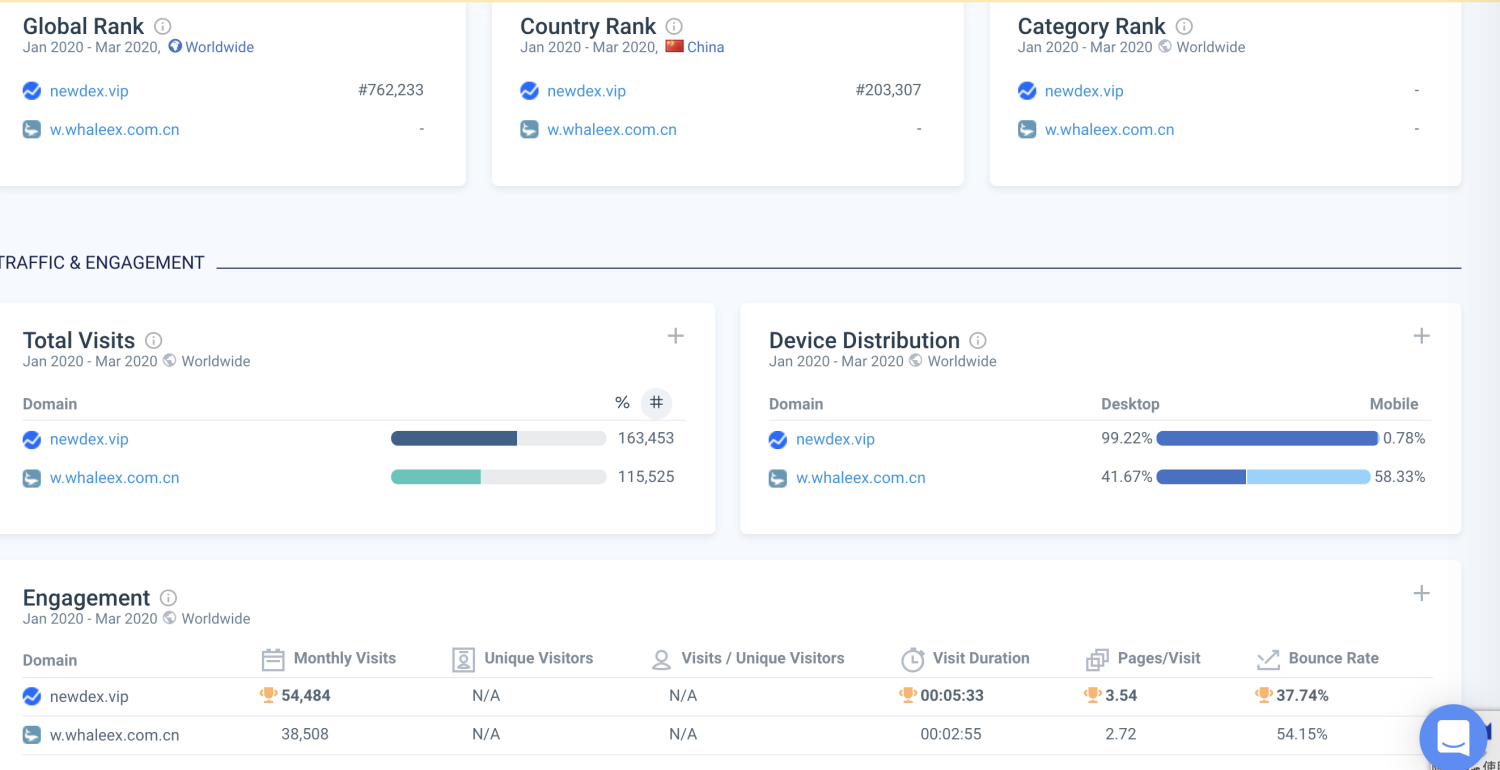1500x770 pixels.
Task: Click newdex.vip row in Engagement table
Action: (728, 696)
